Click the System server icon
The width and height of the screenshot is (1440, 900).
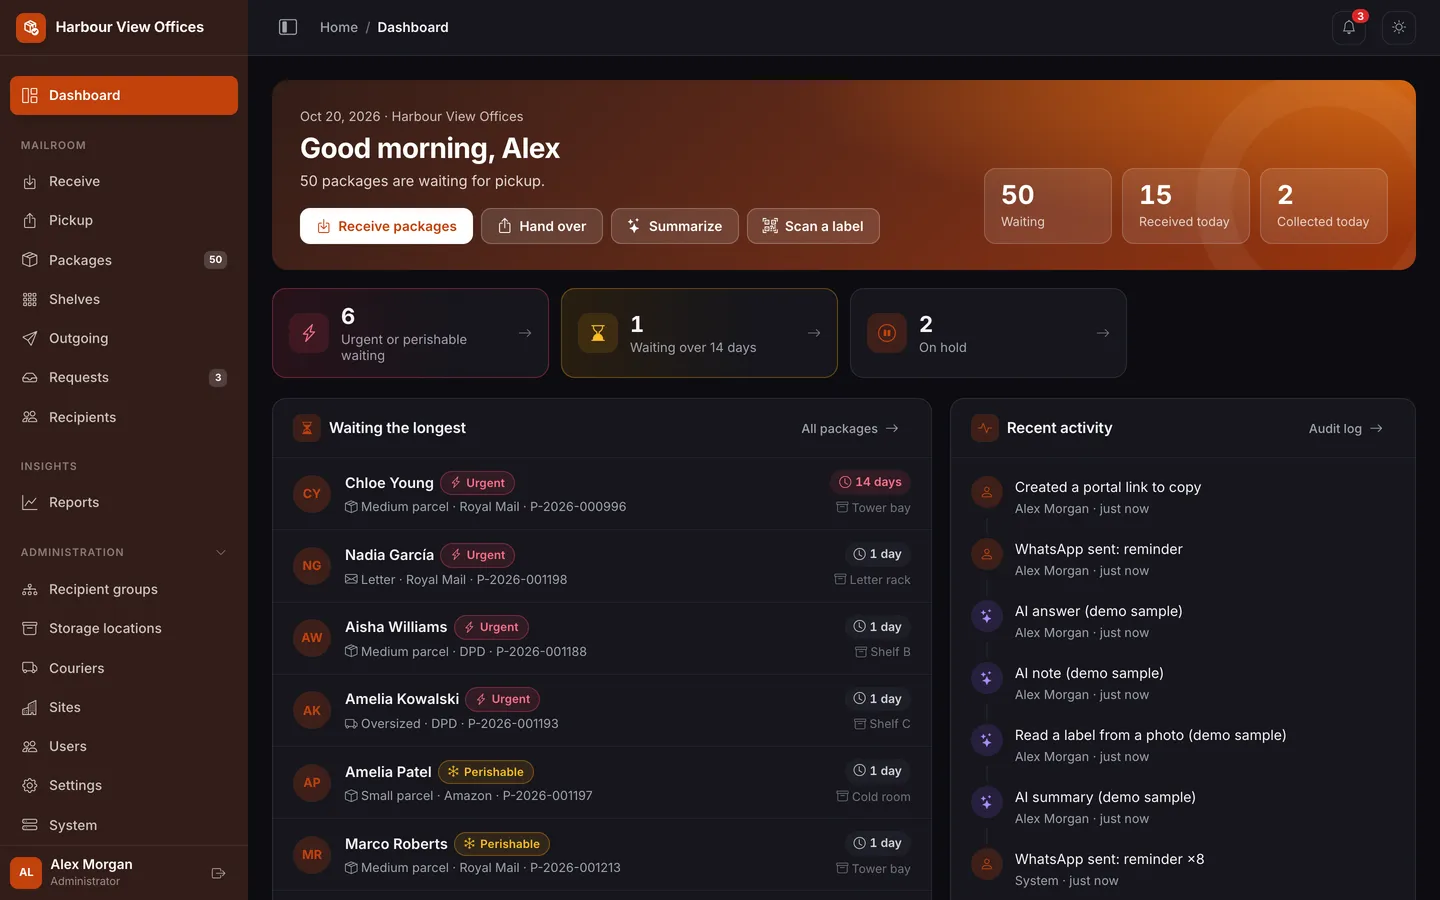click(x=30, y=825)
